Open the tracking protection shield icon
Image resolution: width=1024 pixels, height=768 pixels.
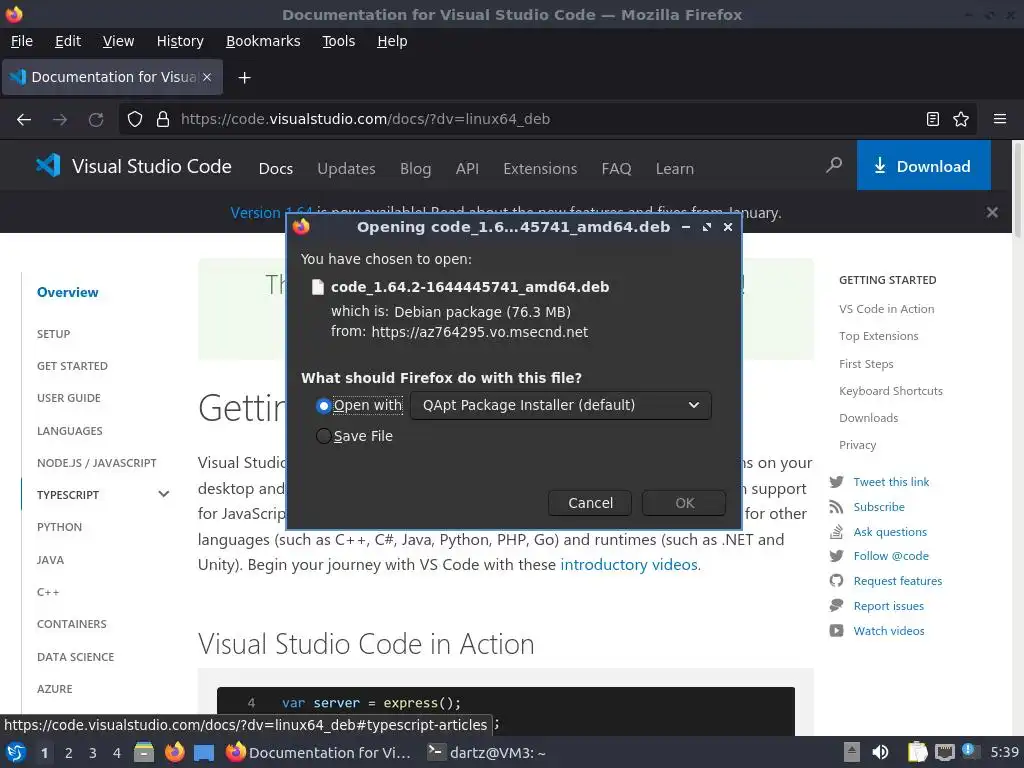pyautogui.click(x=135, y=120)
